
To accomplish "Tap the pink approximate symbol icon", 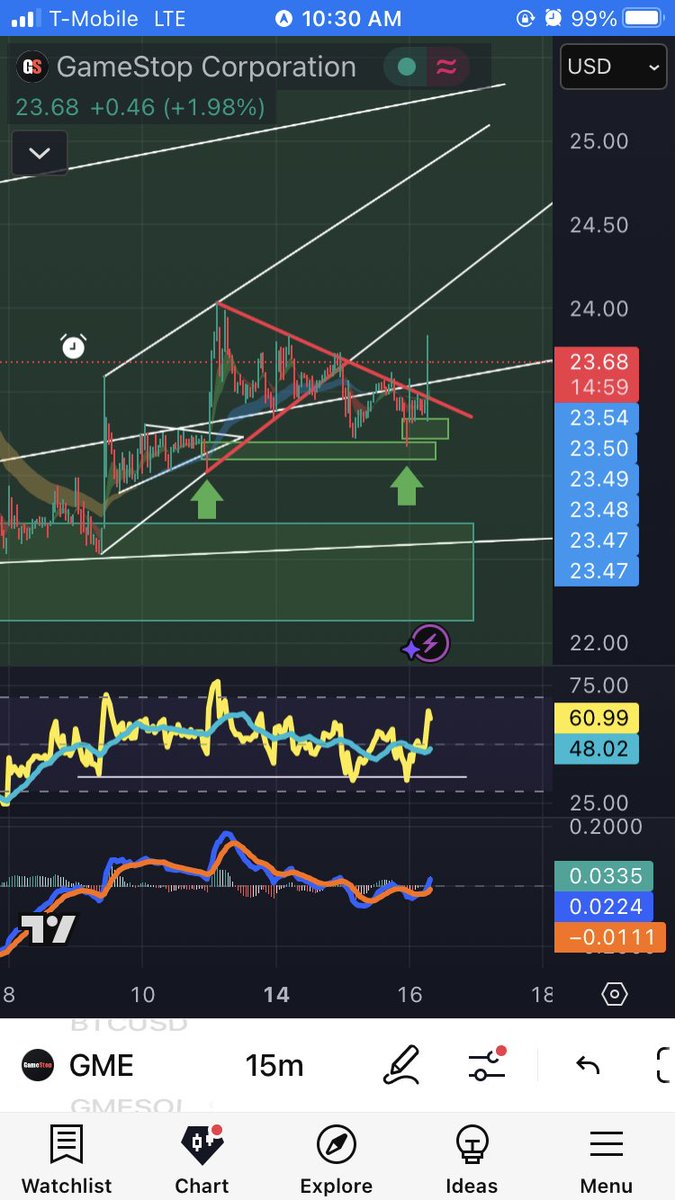I will tap(444, 68).
